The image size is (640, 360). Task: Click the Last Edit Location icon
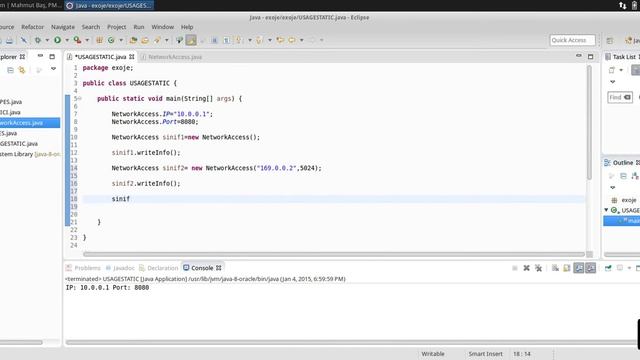coord(280,40)
